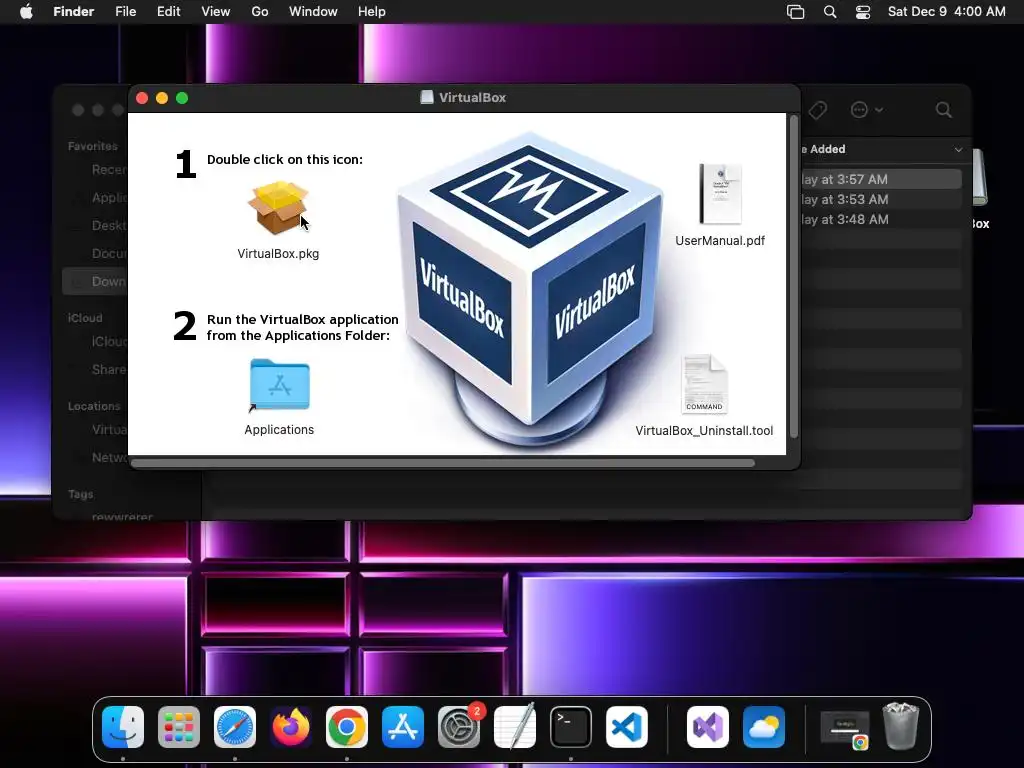Select Downloads in background Finder sidebar
The width and height of the screenshot is (1024, 768).
click(x=95, y=281)
